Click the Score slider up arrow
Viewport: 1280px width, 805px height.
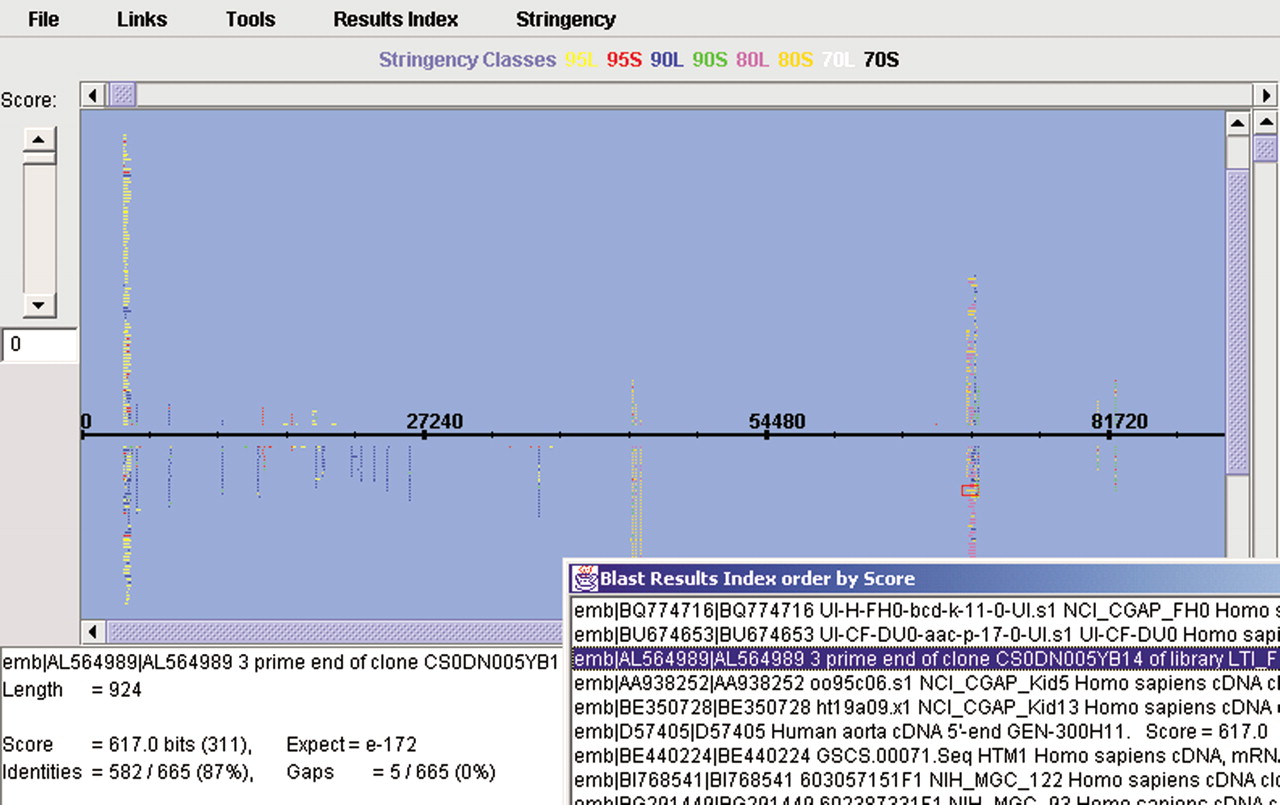pos(39,137)
